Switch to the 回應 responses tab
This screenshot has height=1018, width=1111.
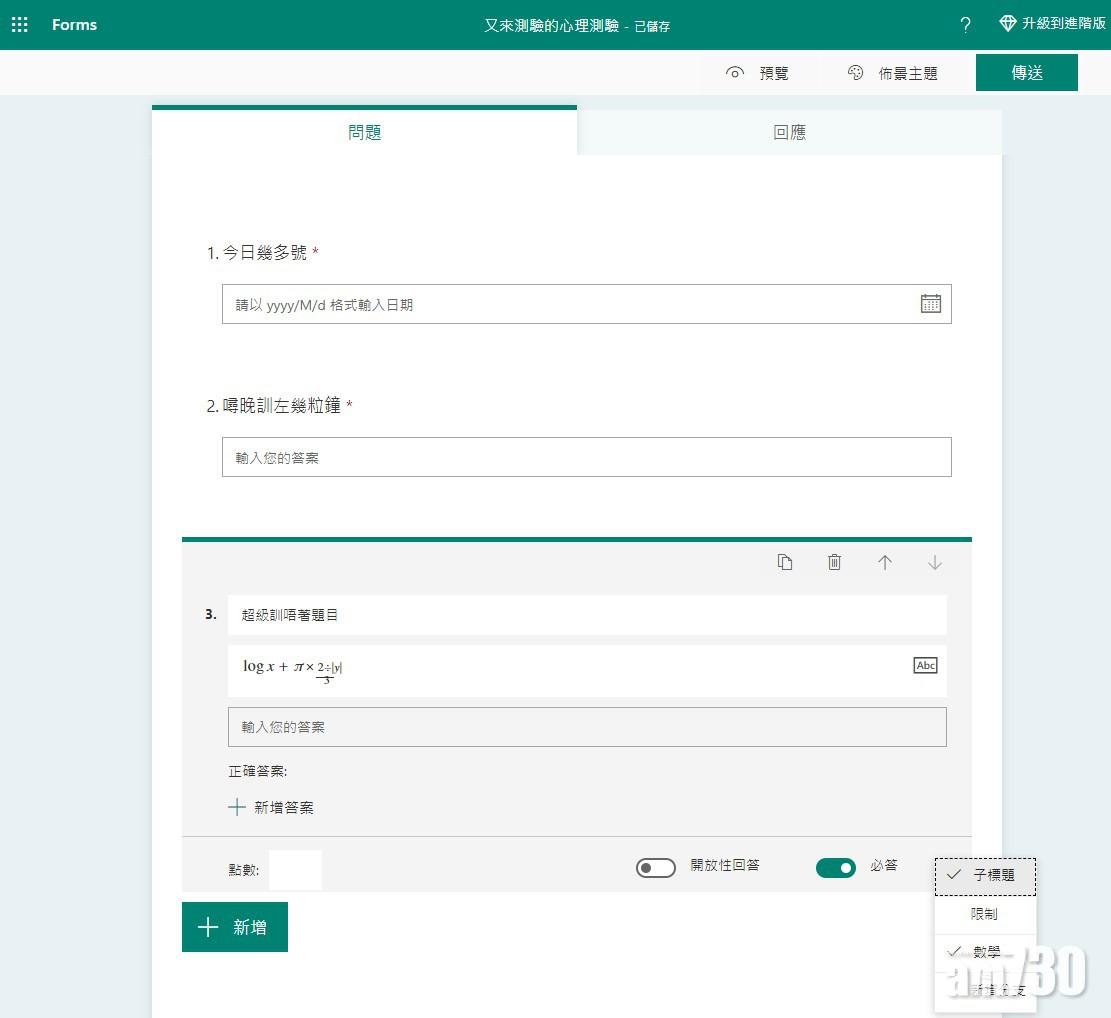click(789, 132)
